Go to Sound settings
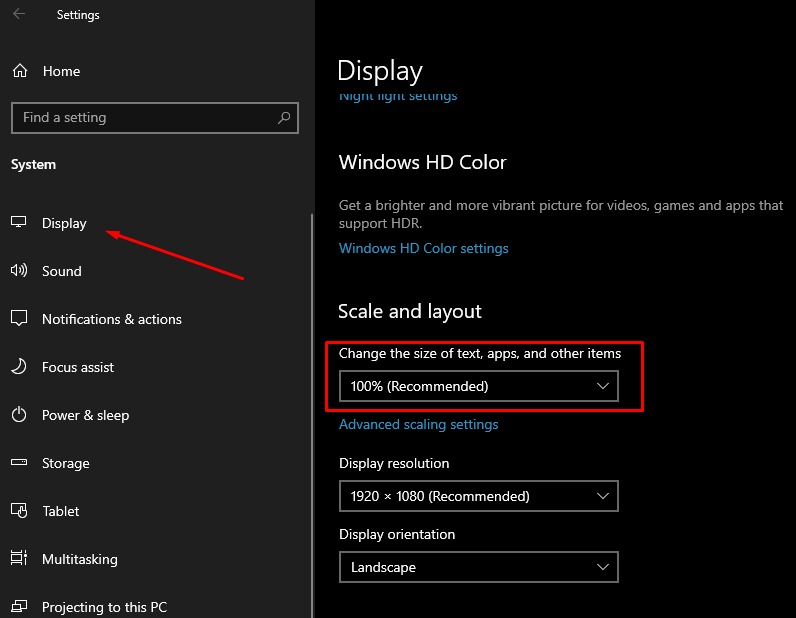 [x=61, y=271]
